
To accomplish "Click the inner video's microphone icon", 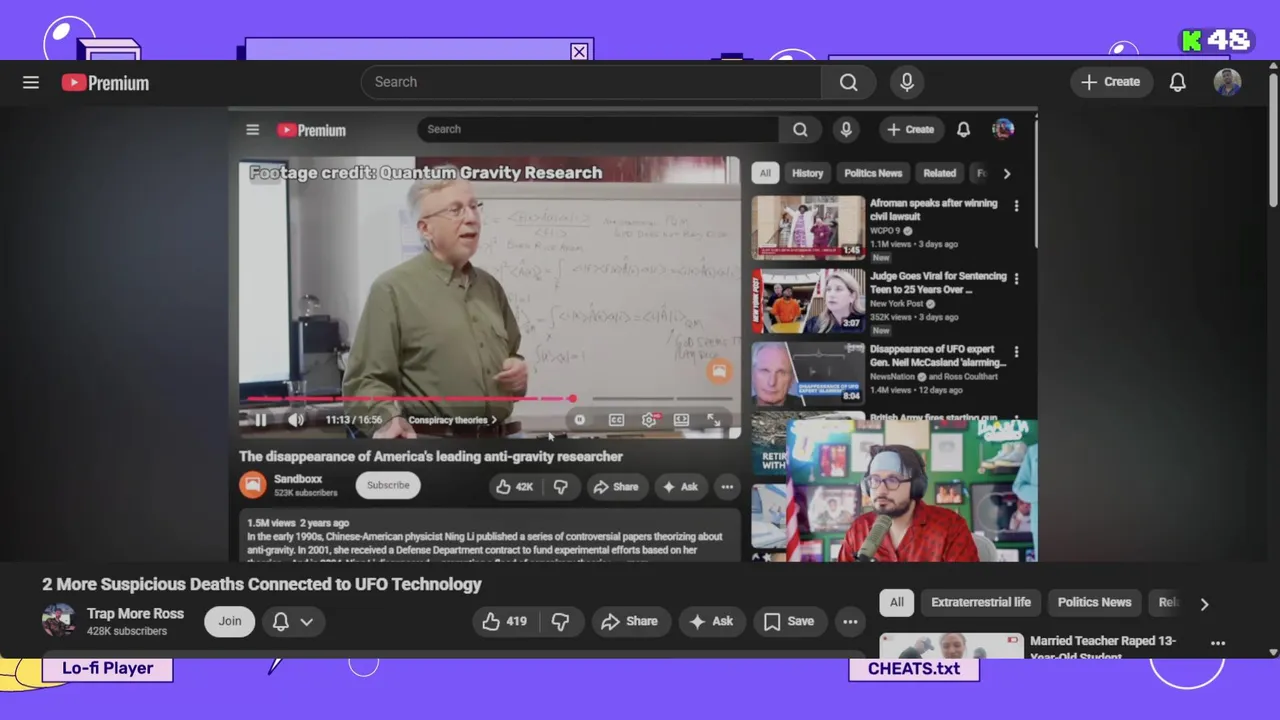I will click(x=846, y=129).
